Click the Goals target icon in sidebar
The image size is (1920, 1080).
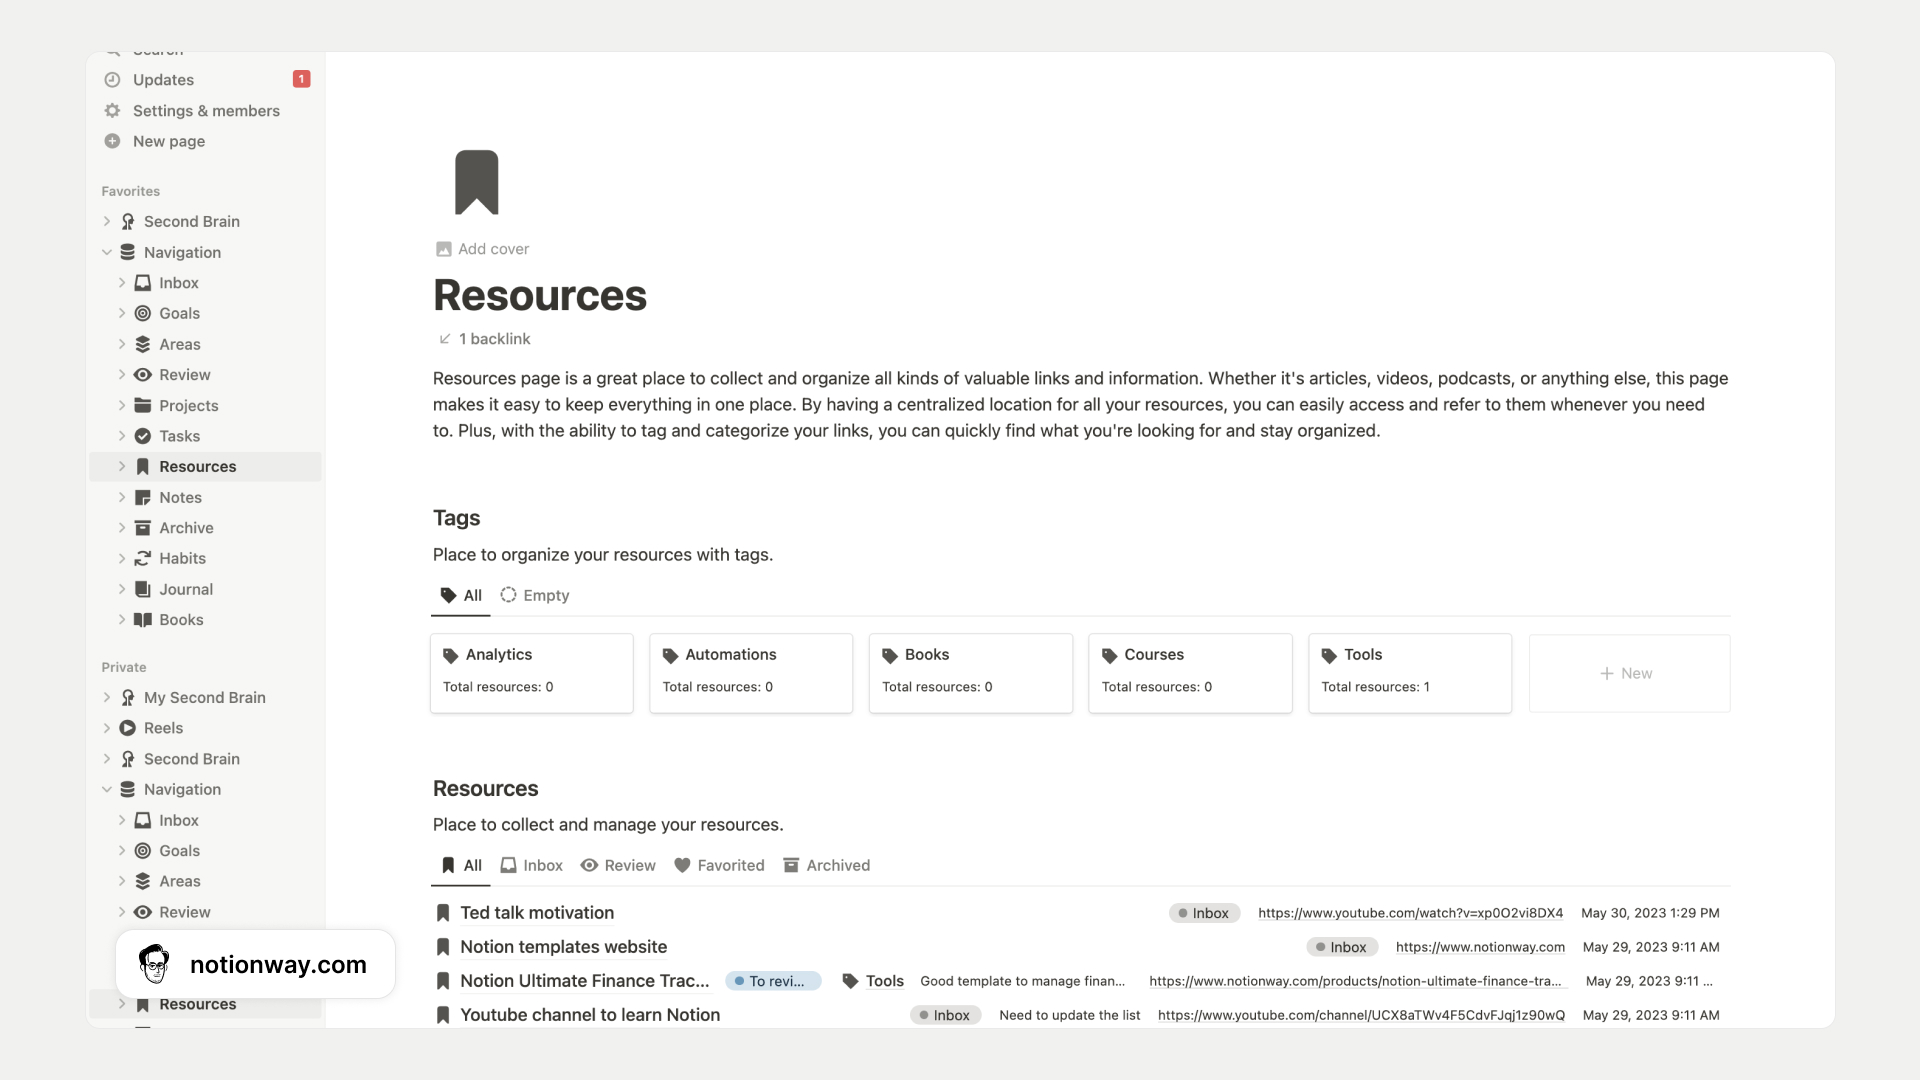coord(141,313)
